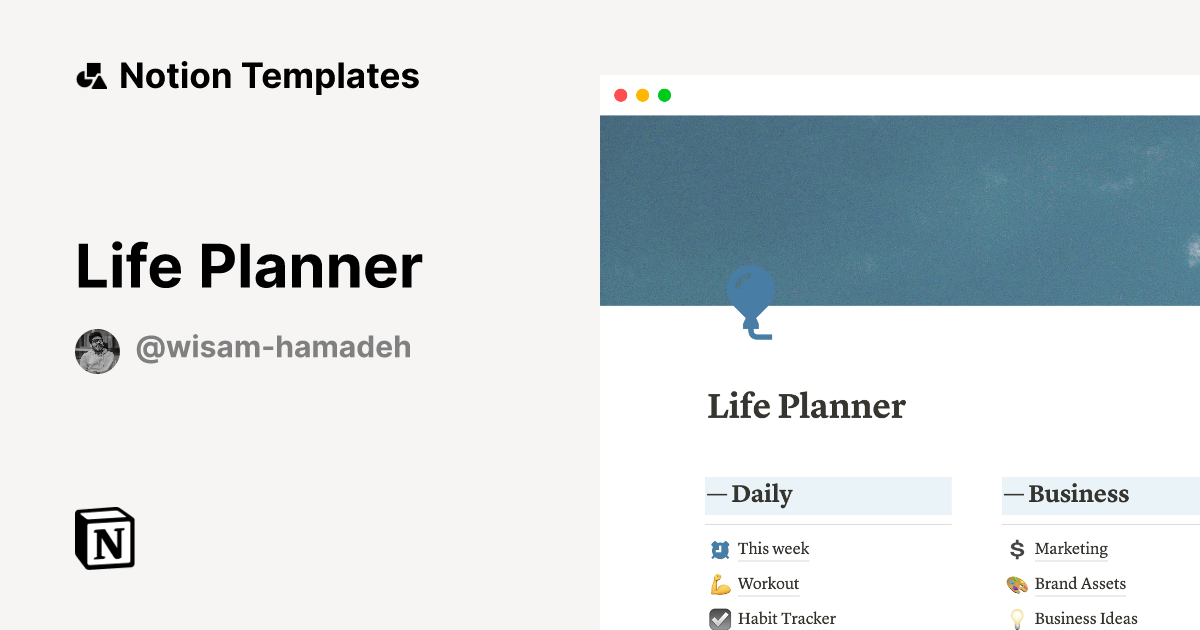Click the light bulb Business Ideas icon
1200x630 pixels.
coord(1017,619)
